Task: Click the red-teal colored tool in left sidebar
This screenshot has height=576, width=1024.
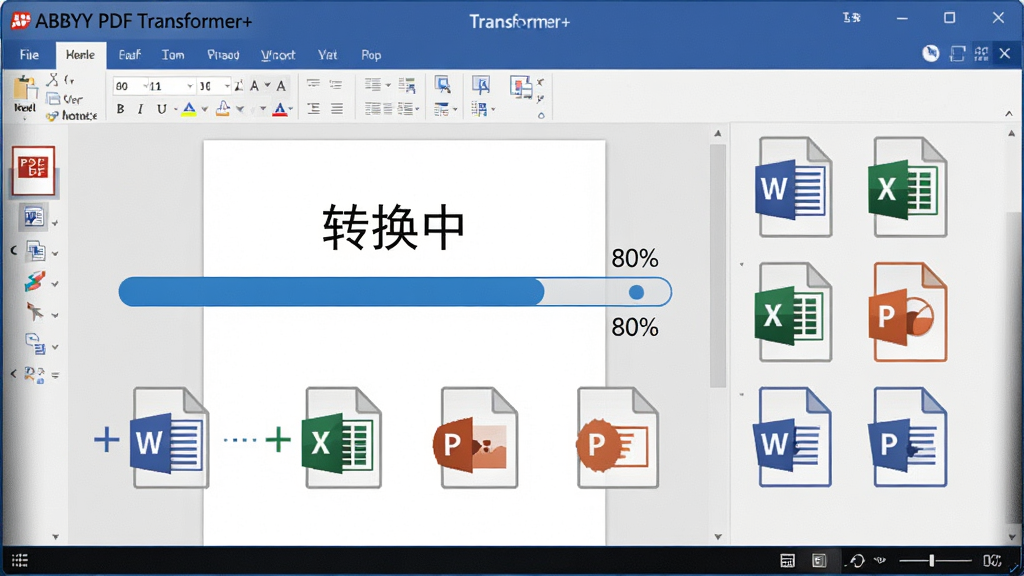Action: click(35, 281)
